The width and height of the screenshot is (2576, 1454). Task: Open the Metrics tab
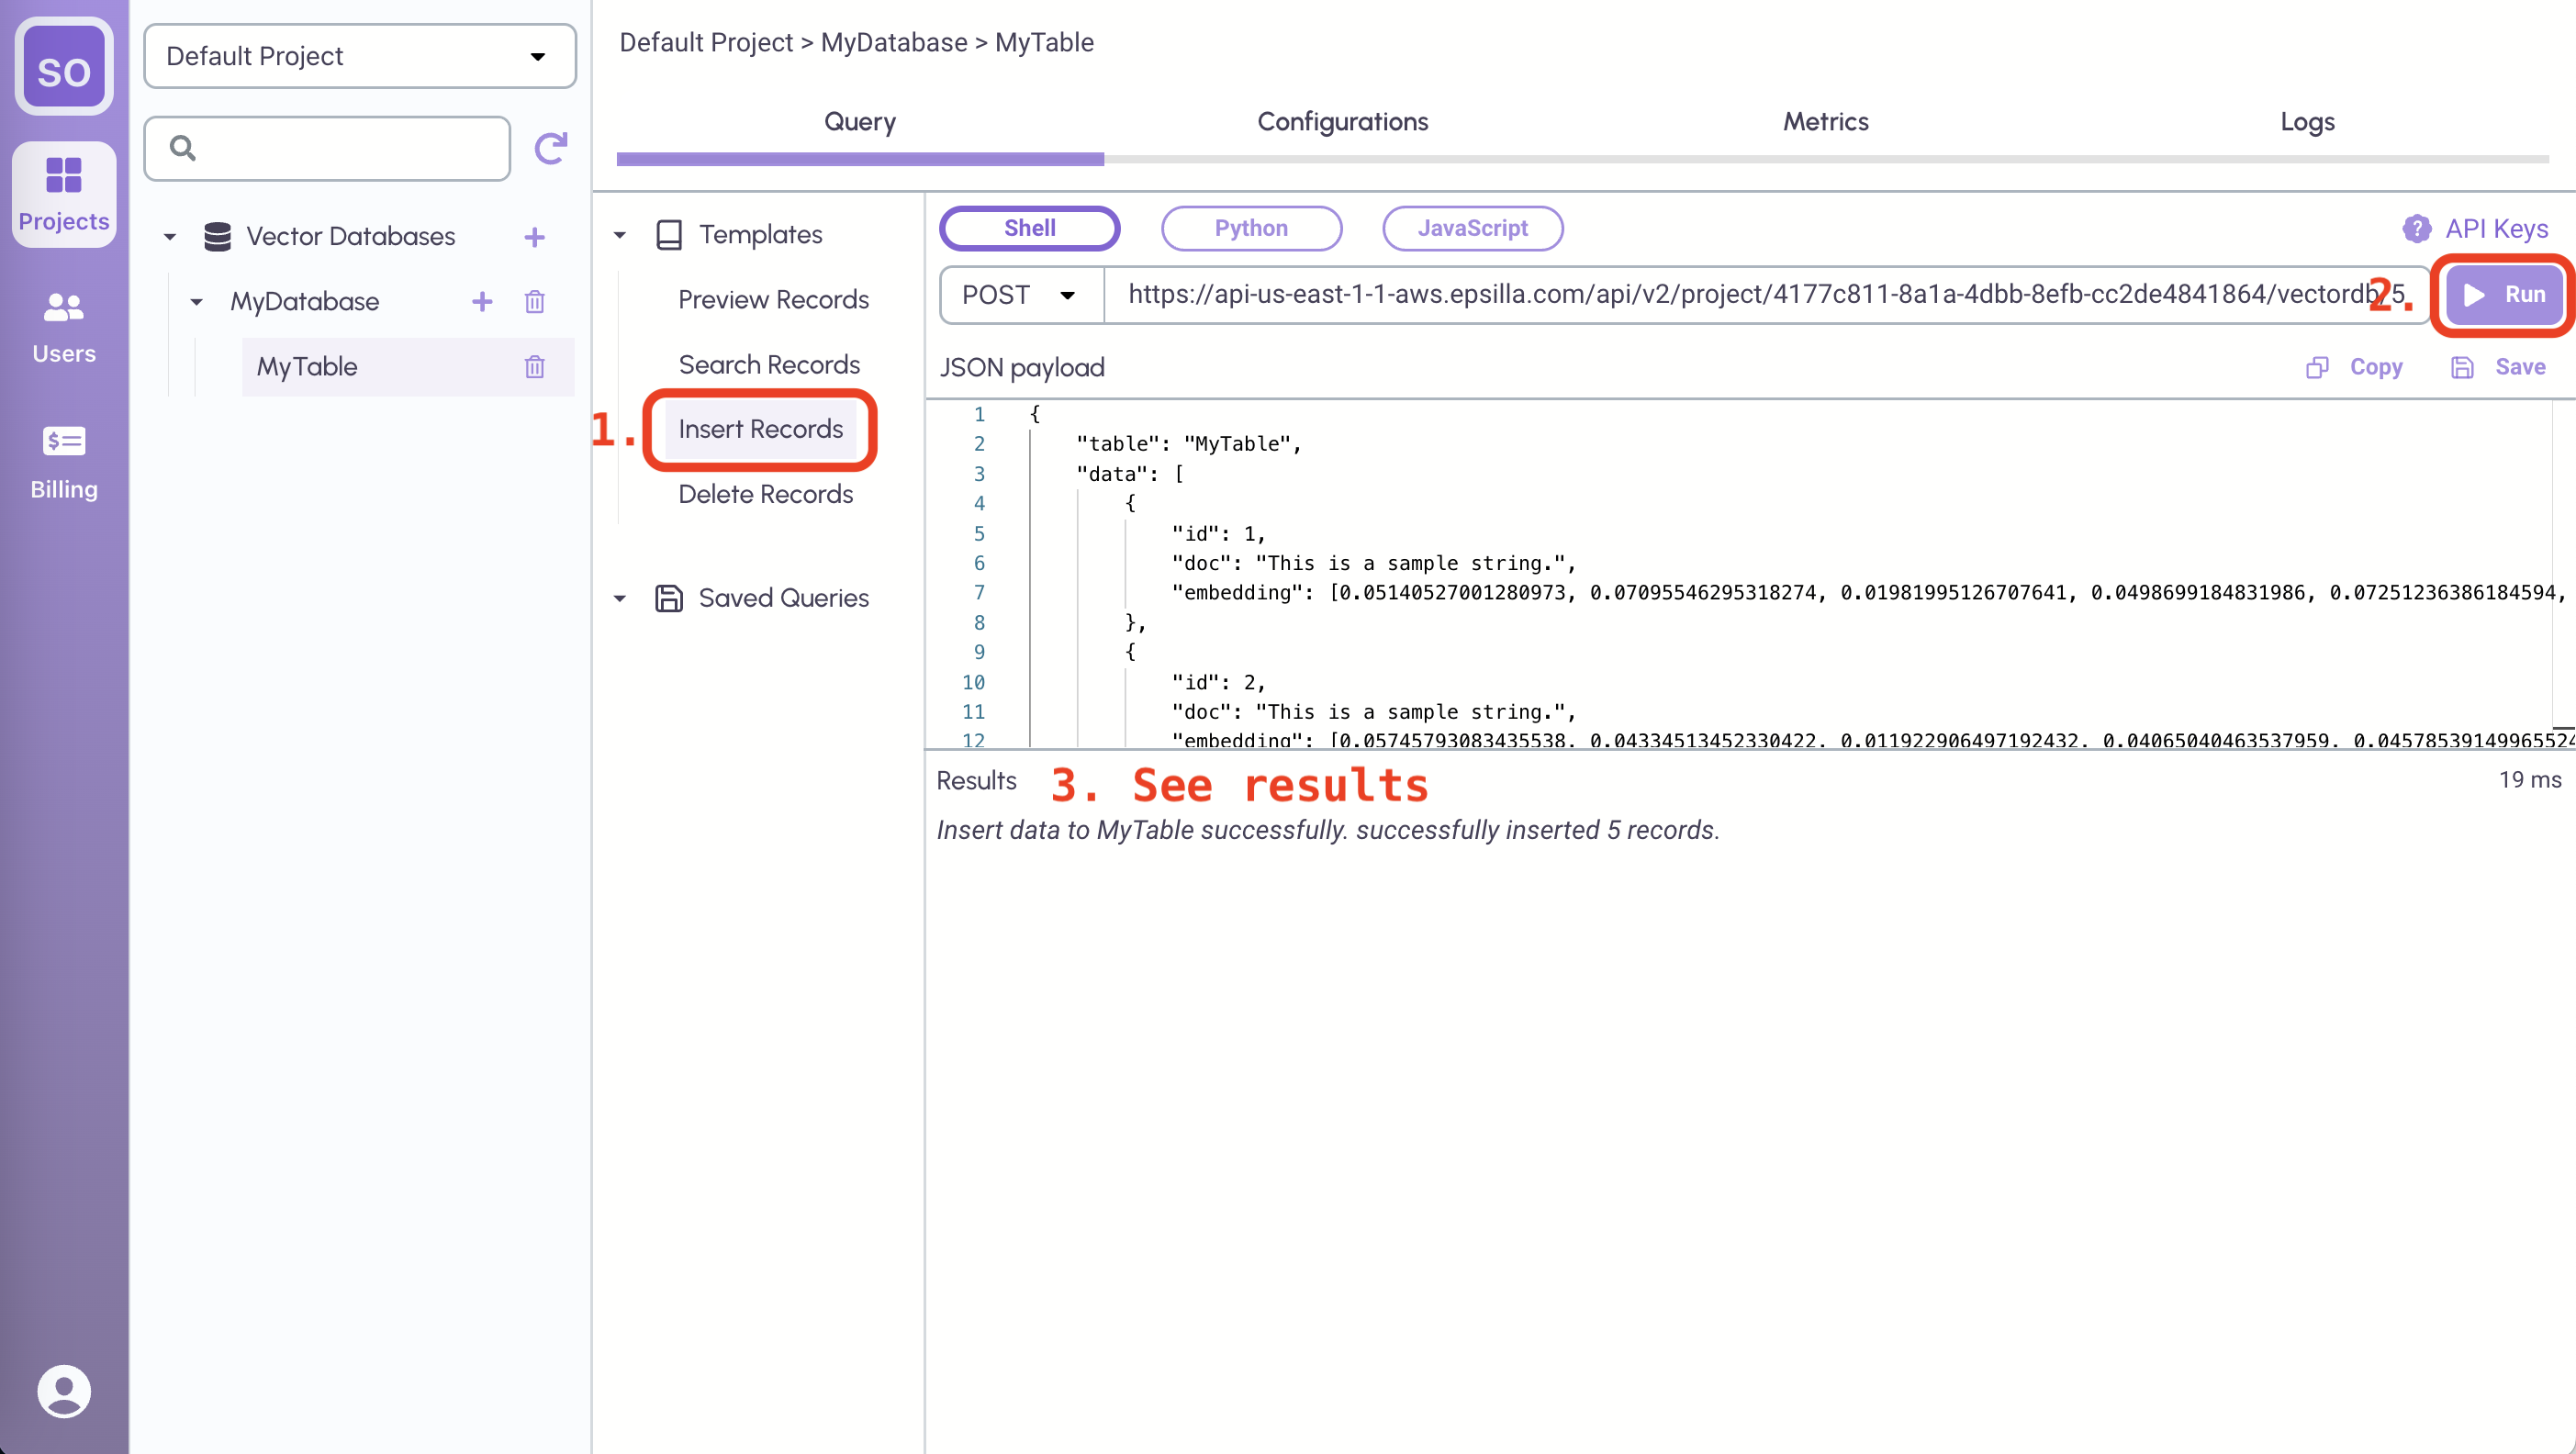(x=1825, y=122)
